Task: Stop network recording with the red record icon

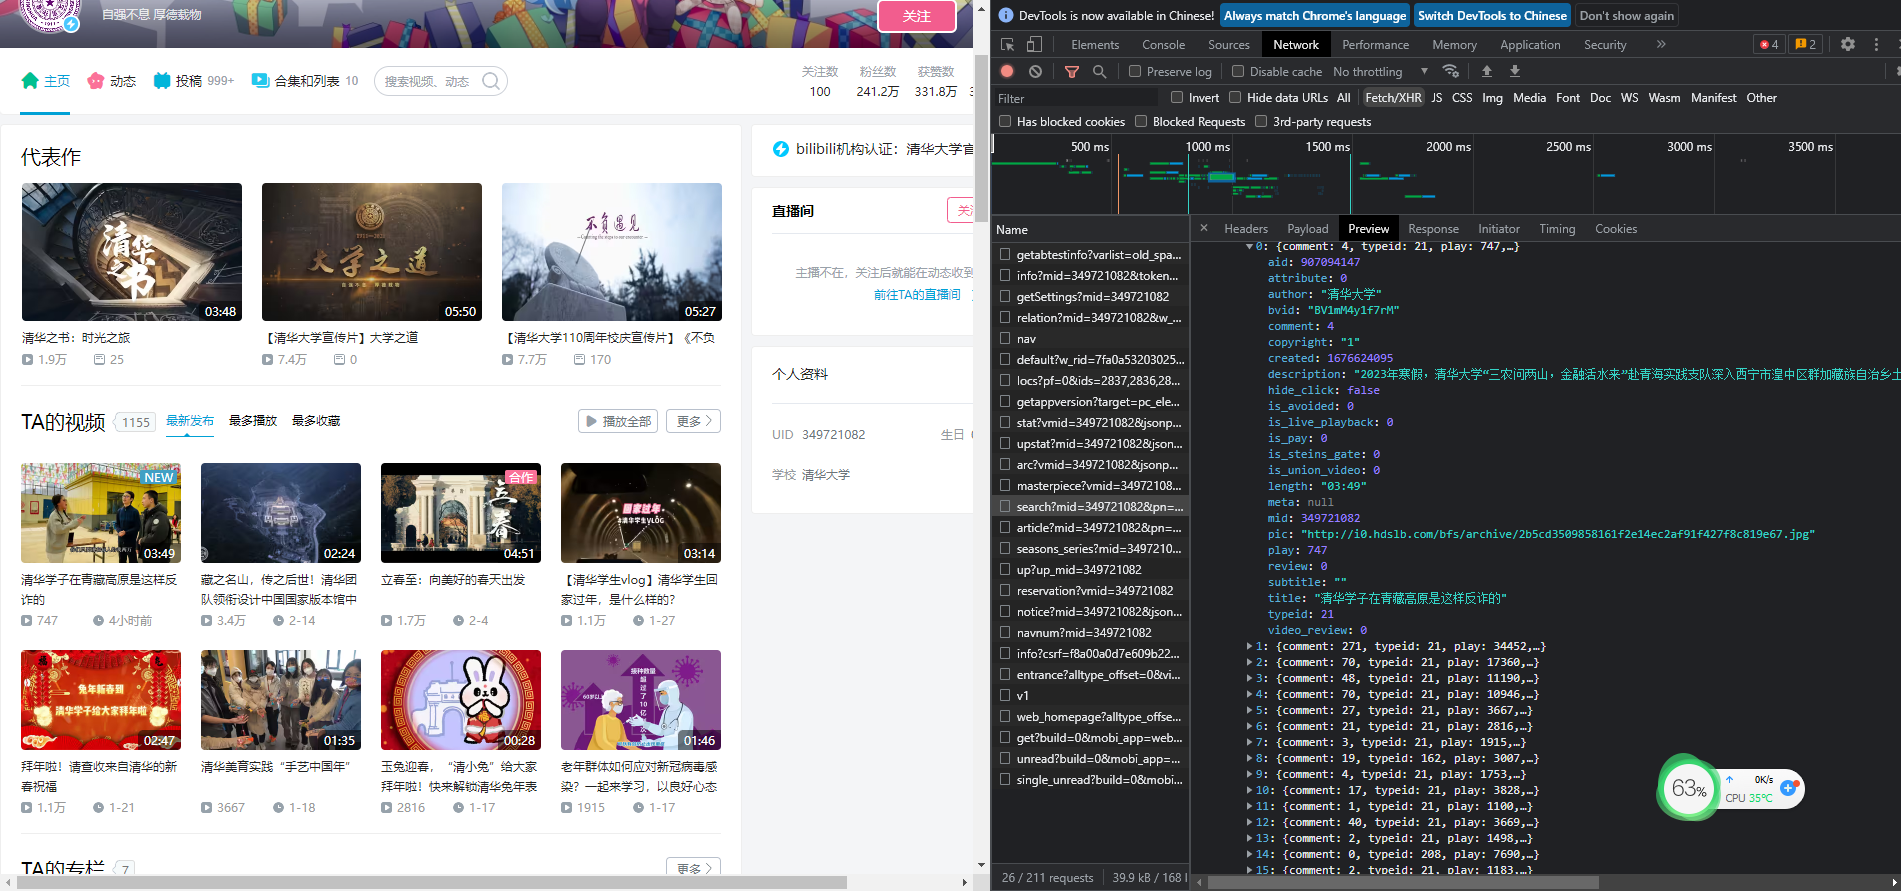Action: click(1007, 71)
